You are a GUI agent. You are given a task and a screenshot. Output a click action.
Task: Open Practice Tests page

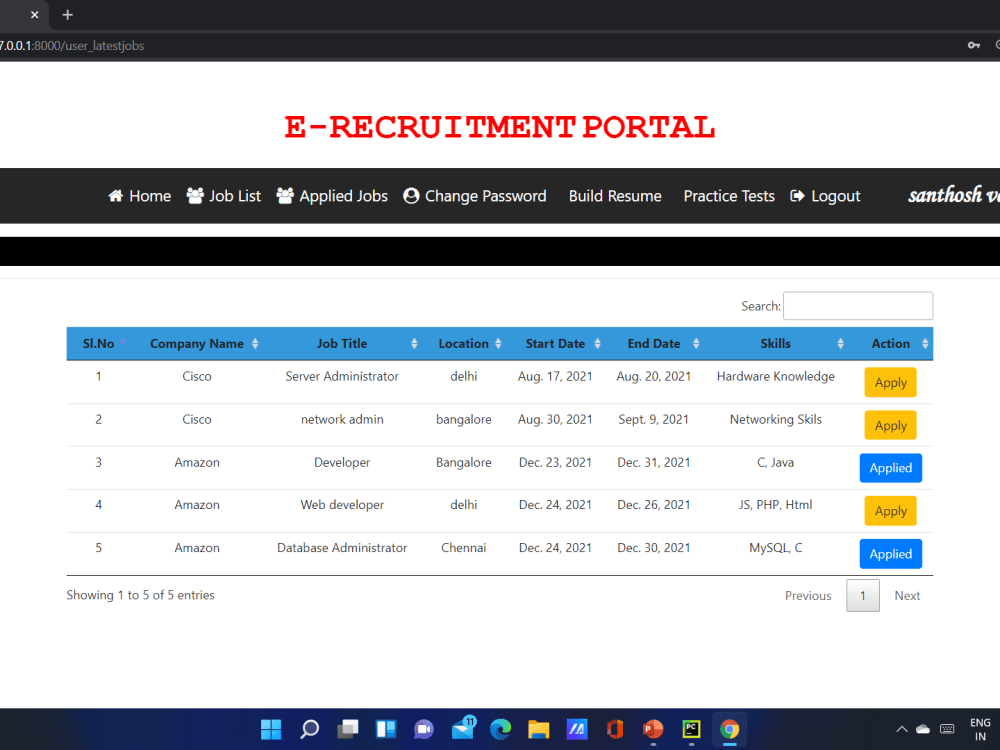729,196
